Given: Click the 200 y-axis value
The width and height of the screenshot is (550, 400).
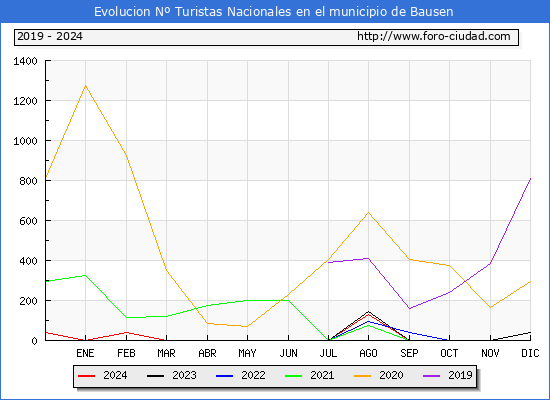Looking at the screenshot, I should coord(28,301).
